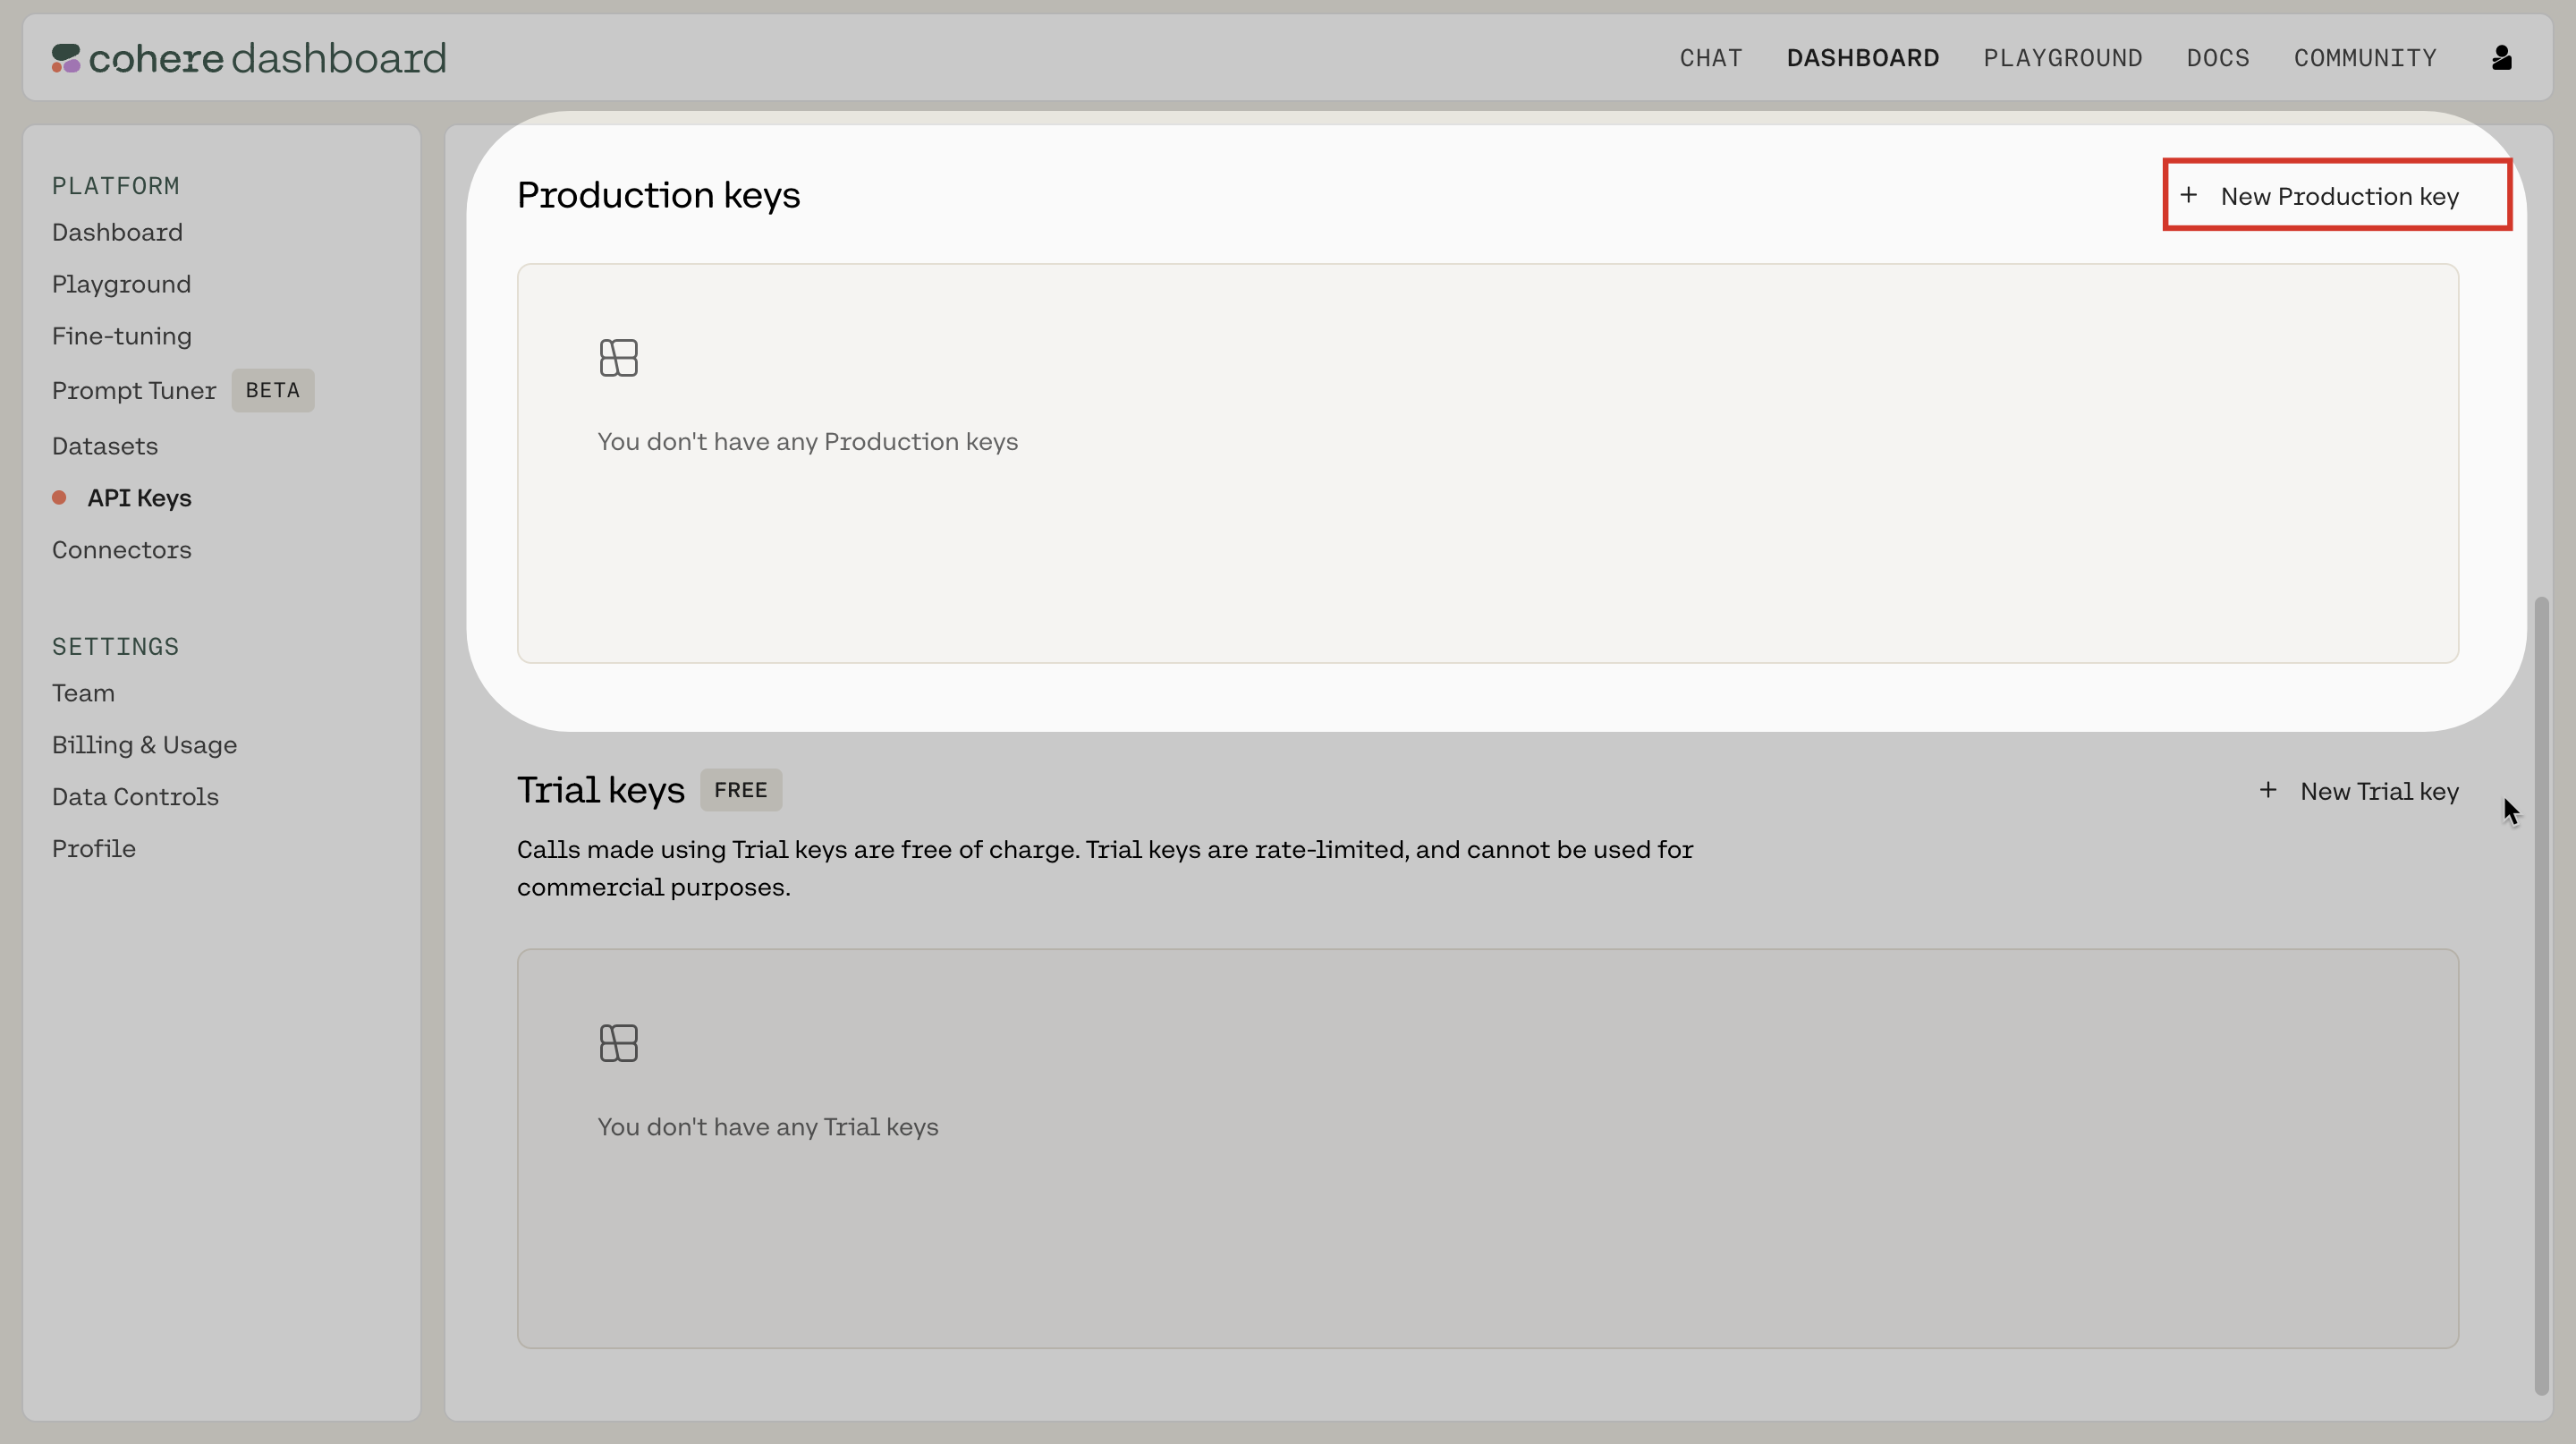Select API Keys in the sidebar
This screenshot has height=1444, width=2576.
[139, 498]
